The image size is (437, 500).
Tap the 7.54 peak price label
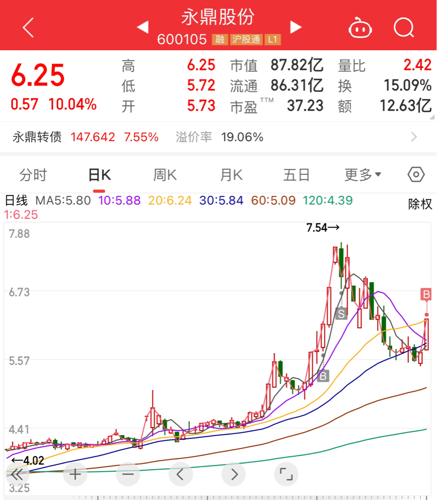[x=323, y=228]
